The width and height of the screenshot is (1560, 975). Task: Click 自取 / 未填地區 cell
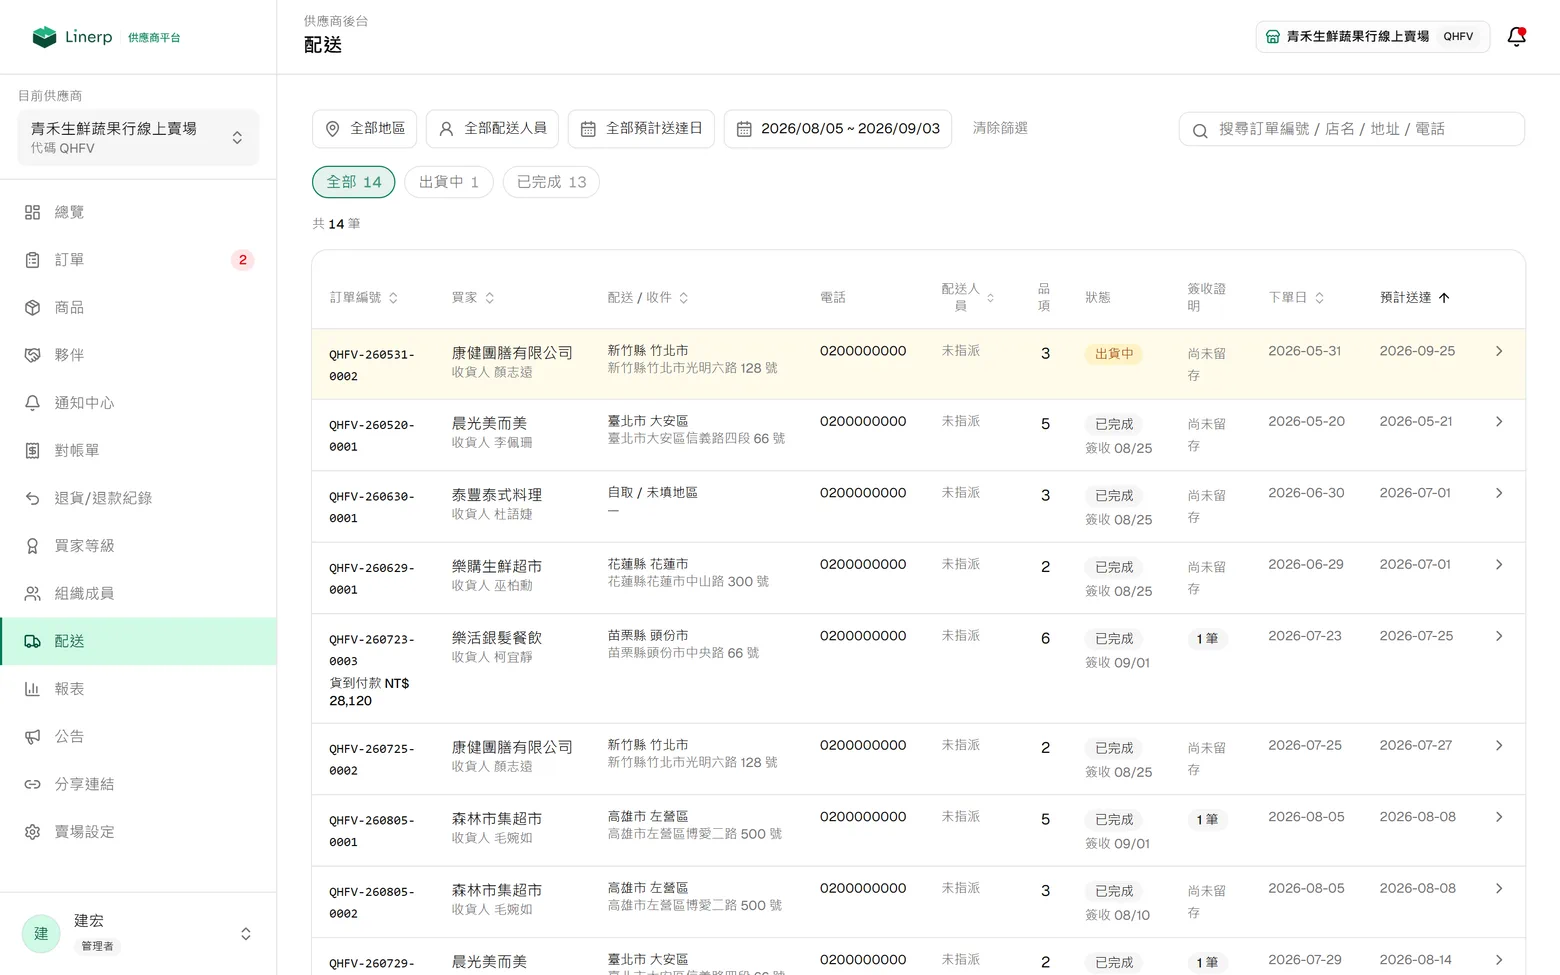coord(653,492)
